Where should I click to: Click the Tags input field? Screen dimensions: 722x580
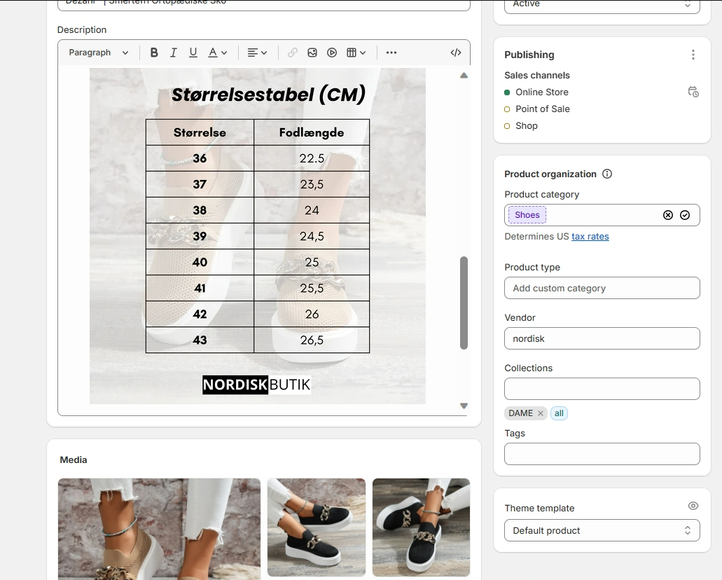pyautogui.click(x=602, y=454)
